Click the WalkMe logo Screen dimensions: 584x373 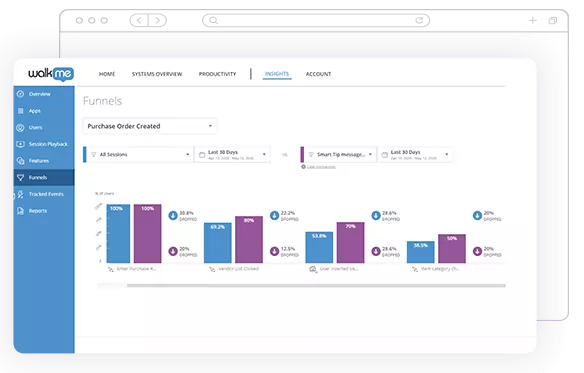click(x=51, y=74)
